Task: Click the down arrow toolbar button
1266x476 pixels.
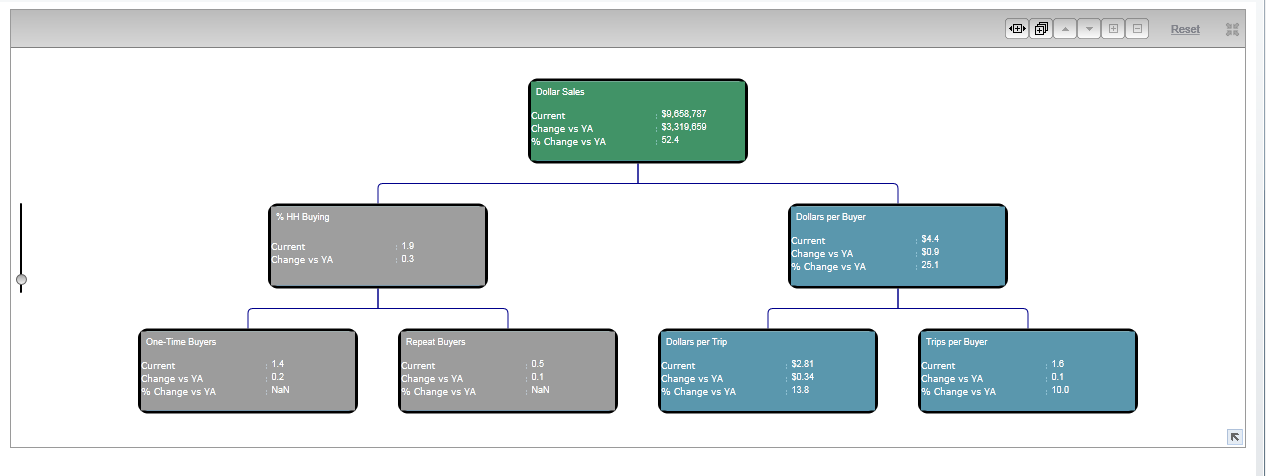Action: (1089, 29)
